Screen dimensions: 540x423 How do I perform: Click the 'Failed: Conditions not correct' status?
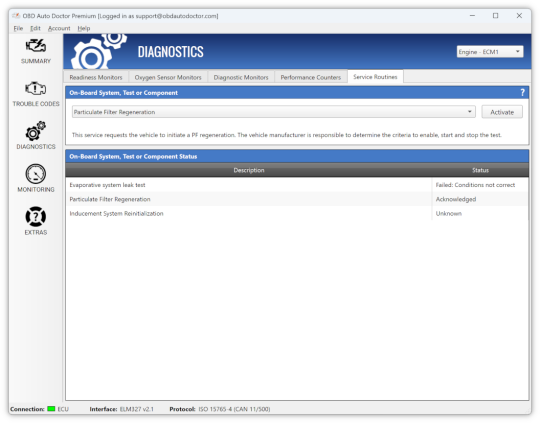pos(475,185)
